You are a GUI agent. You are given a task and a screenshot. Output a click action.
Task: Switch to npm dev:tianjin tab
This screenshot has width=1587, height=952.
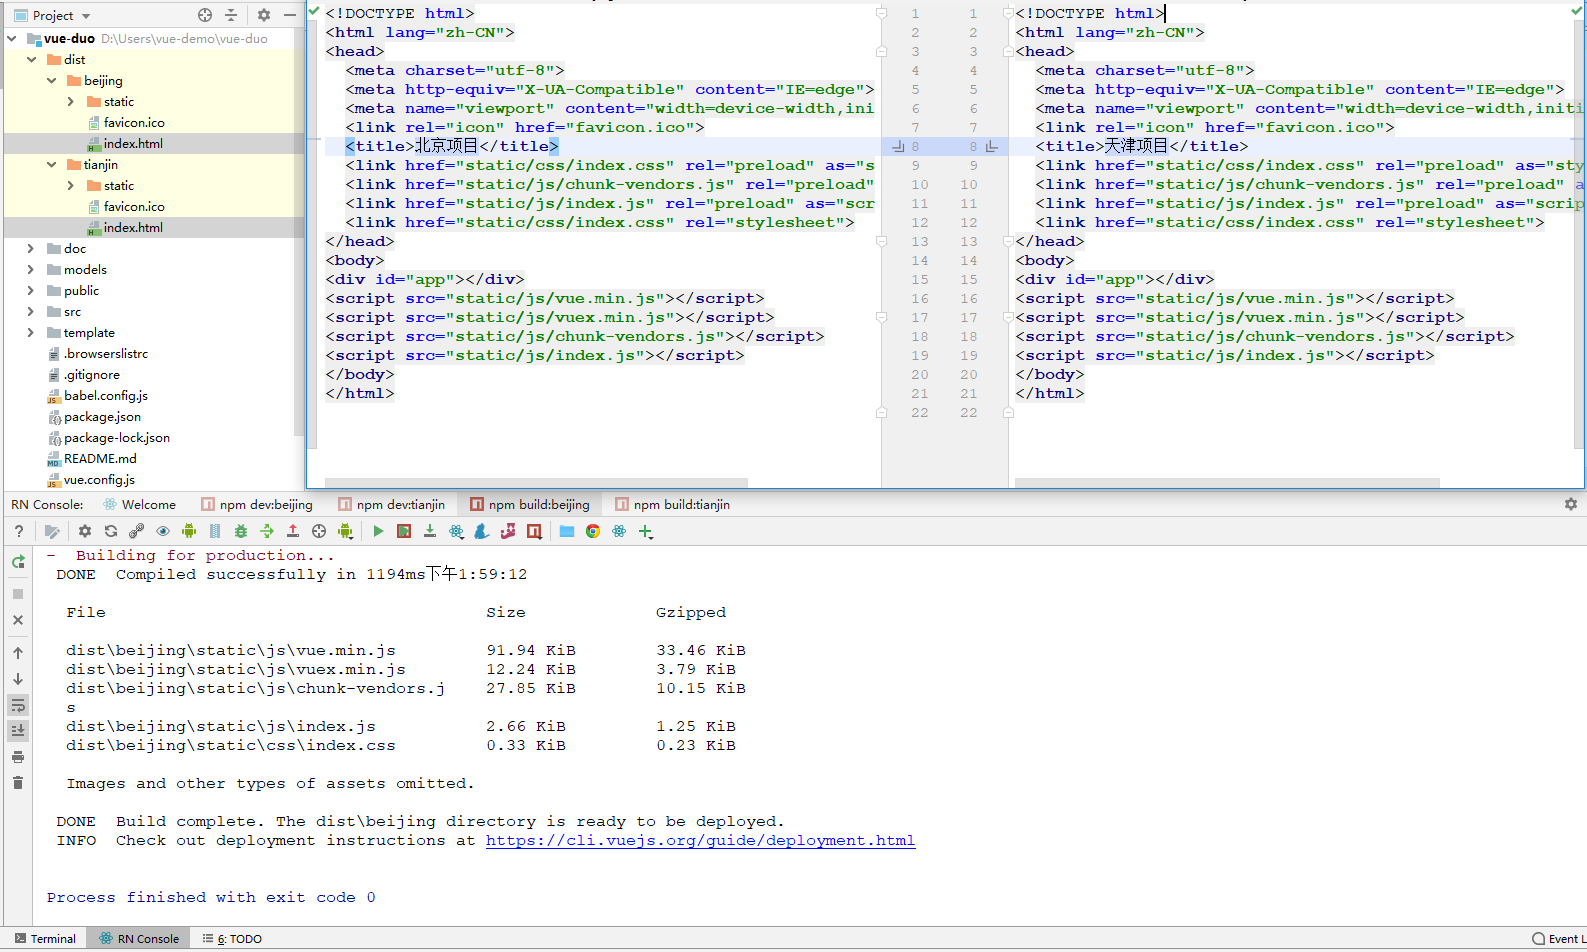click(392, 505)
